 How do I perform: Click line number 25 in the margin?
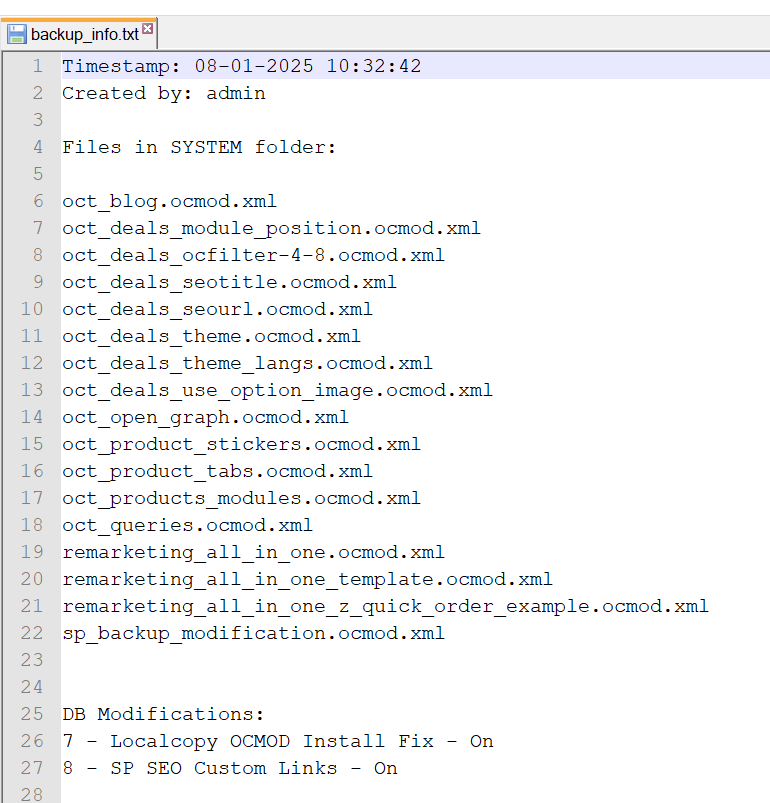32,714
